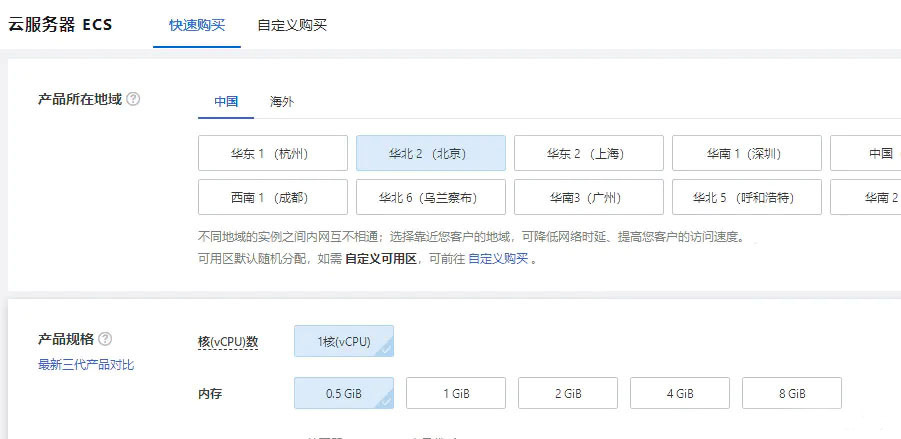This screenshot has height=439, width=901.
Task: Choose region 华北 2 (北京)
Action: 431,154
